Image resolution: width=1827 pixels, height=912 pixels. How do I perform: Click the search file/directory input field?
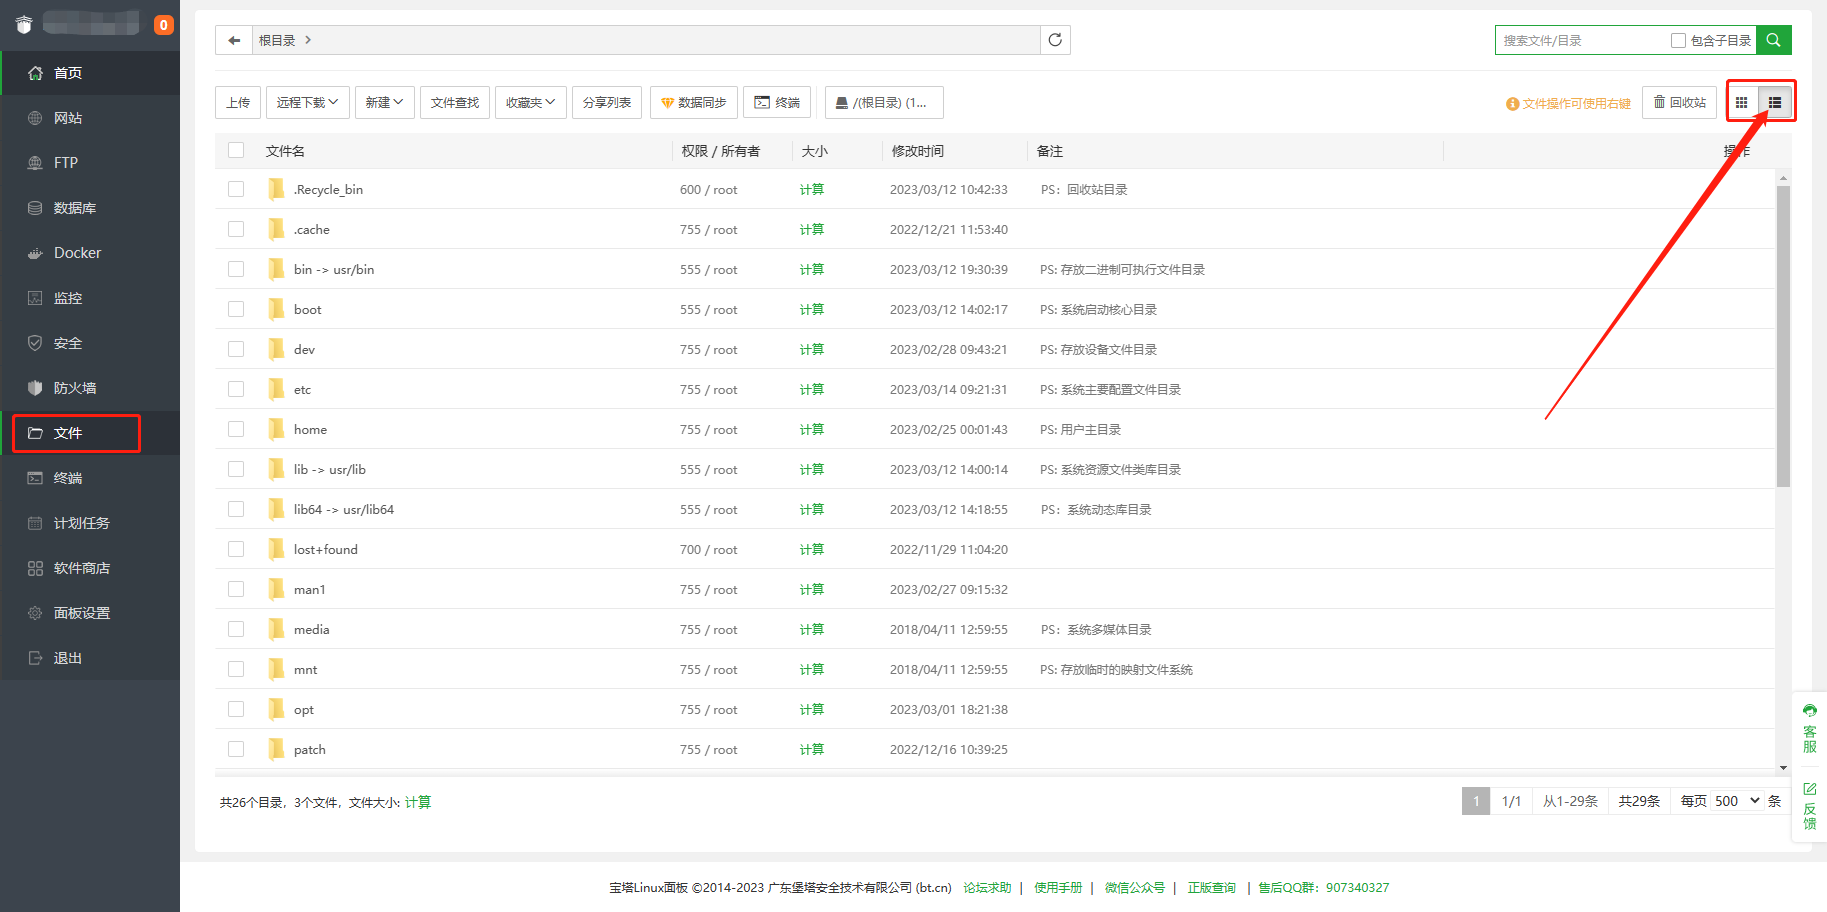click(x=1580, y=40)
